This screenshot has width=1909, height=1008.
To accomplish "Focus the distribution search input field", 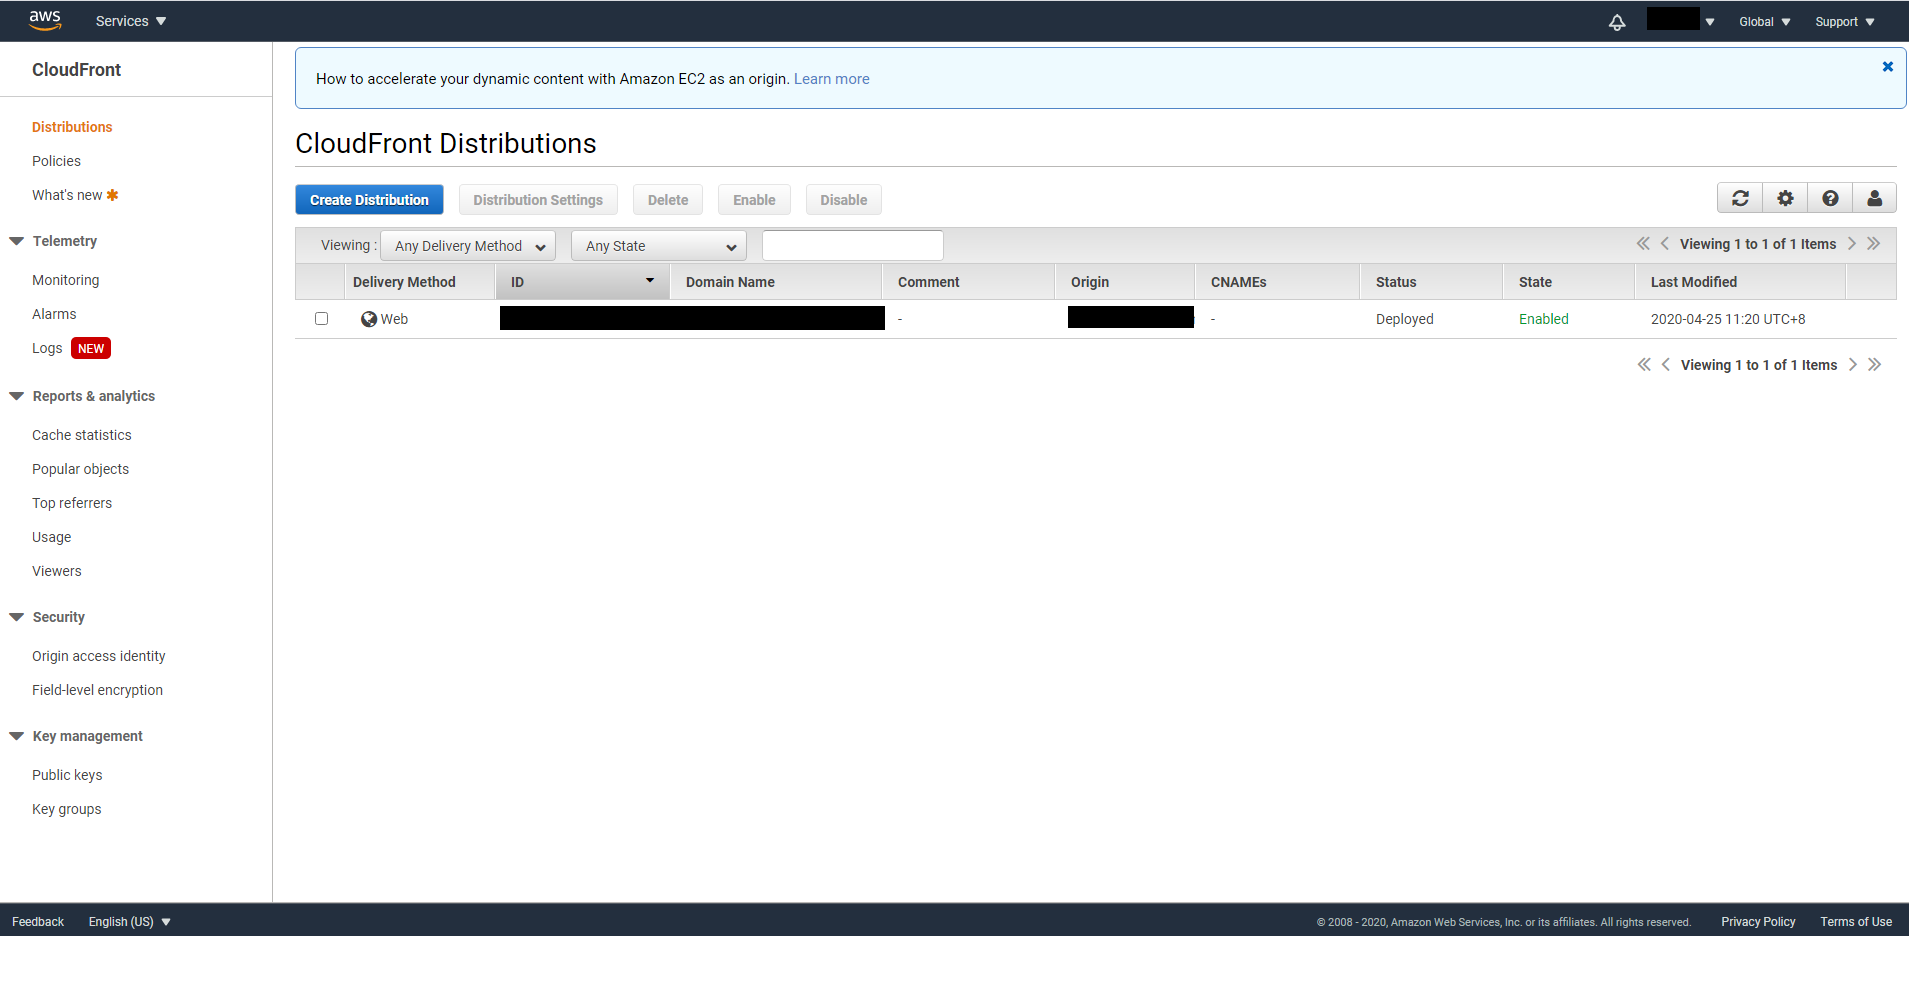I will point(853,245).
